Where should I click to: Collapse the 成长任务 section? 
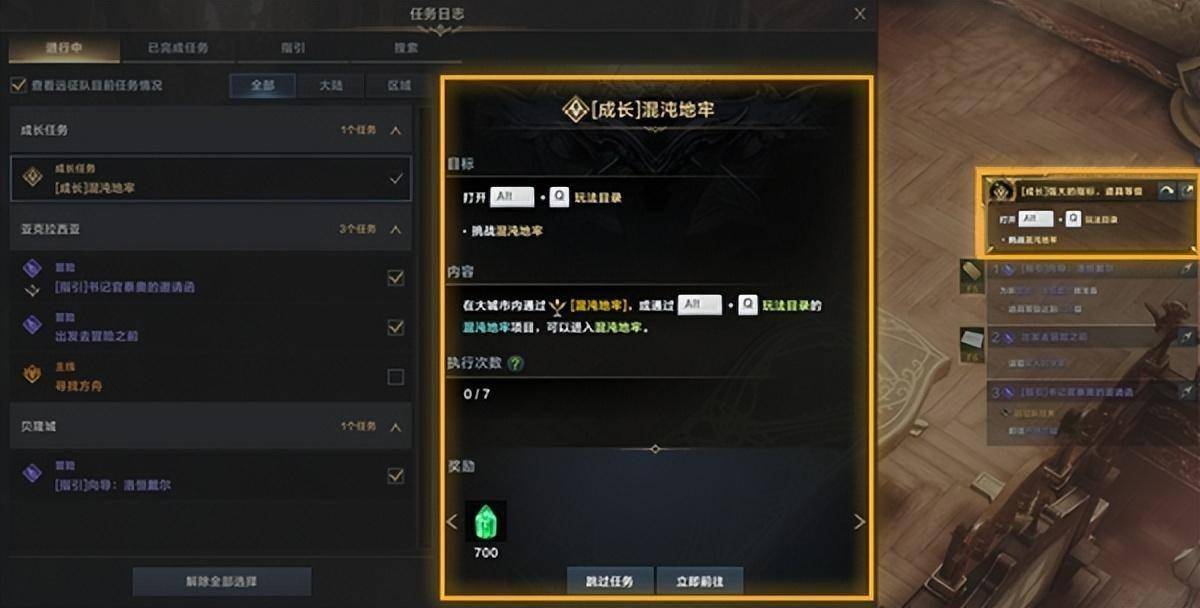tap(395, 130)
